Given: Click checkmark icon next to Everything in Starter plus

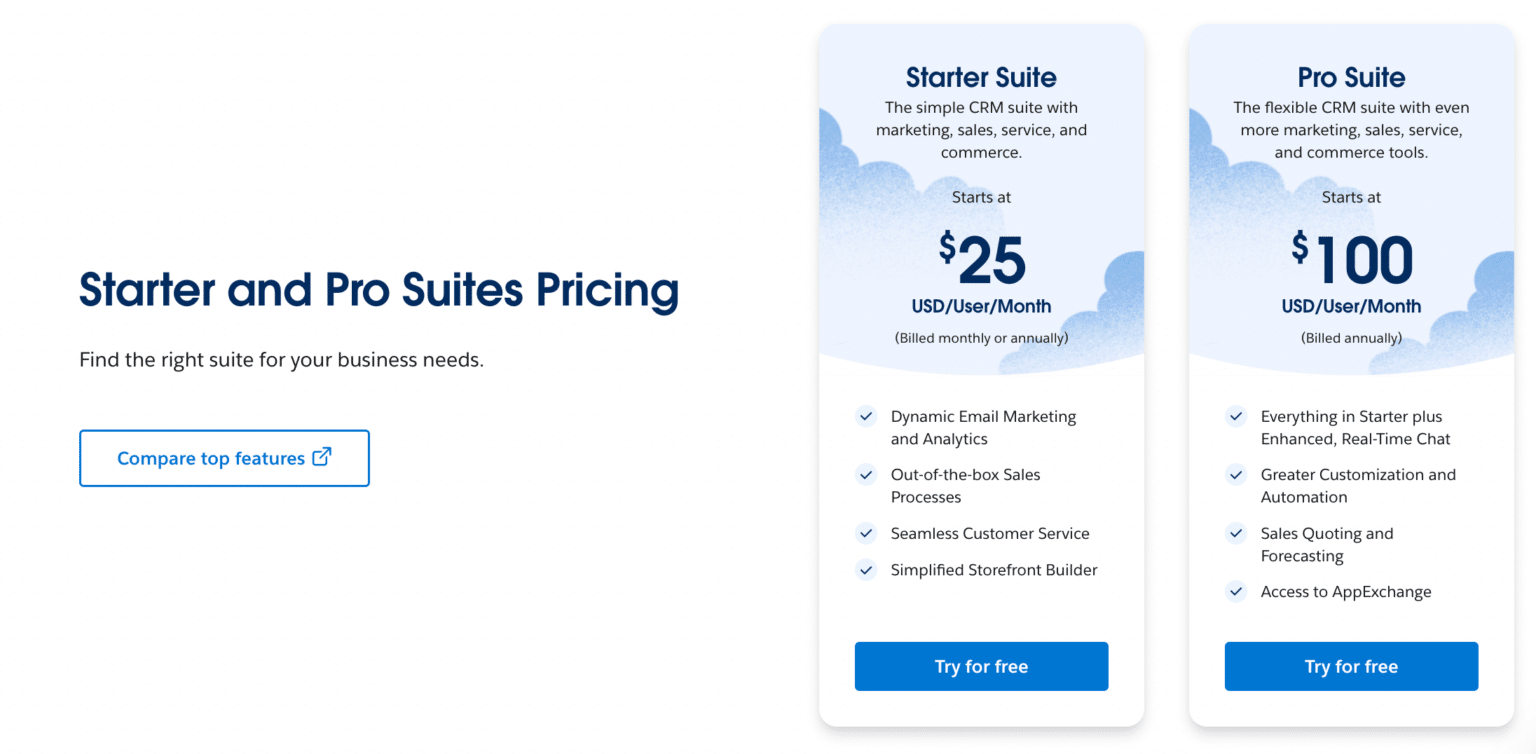Looking at the screenshot, I should [1236, 416].
